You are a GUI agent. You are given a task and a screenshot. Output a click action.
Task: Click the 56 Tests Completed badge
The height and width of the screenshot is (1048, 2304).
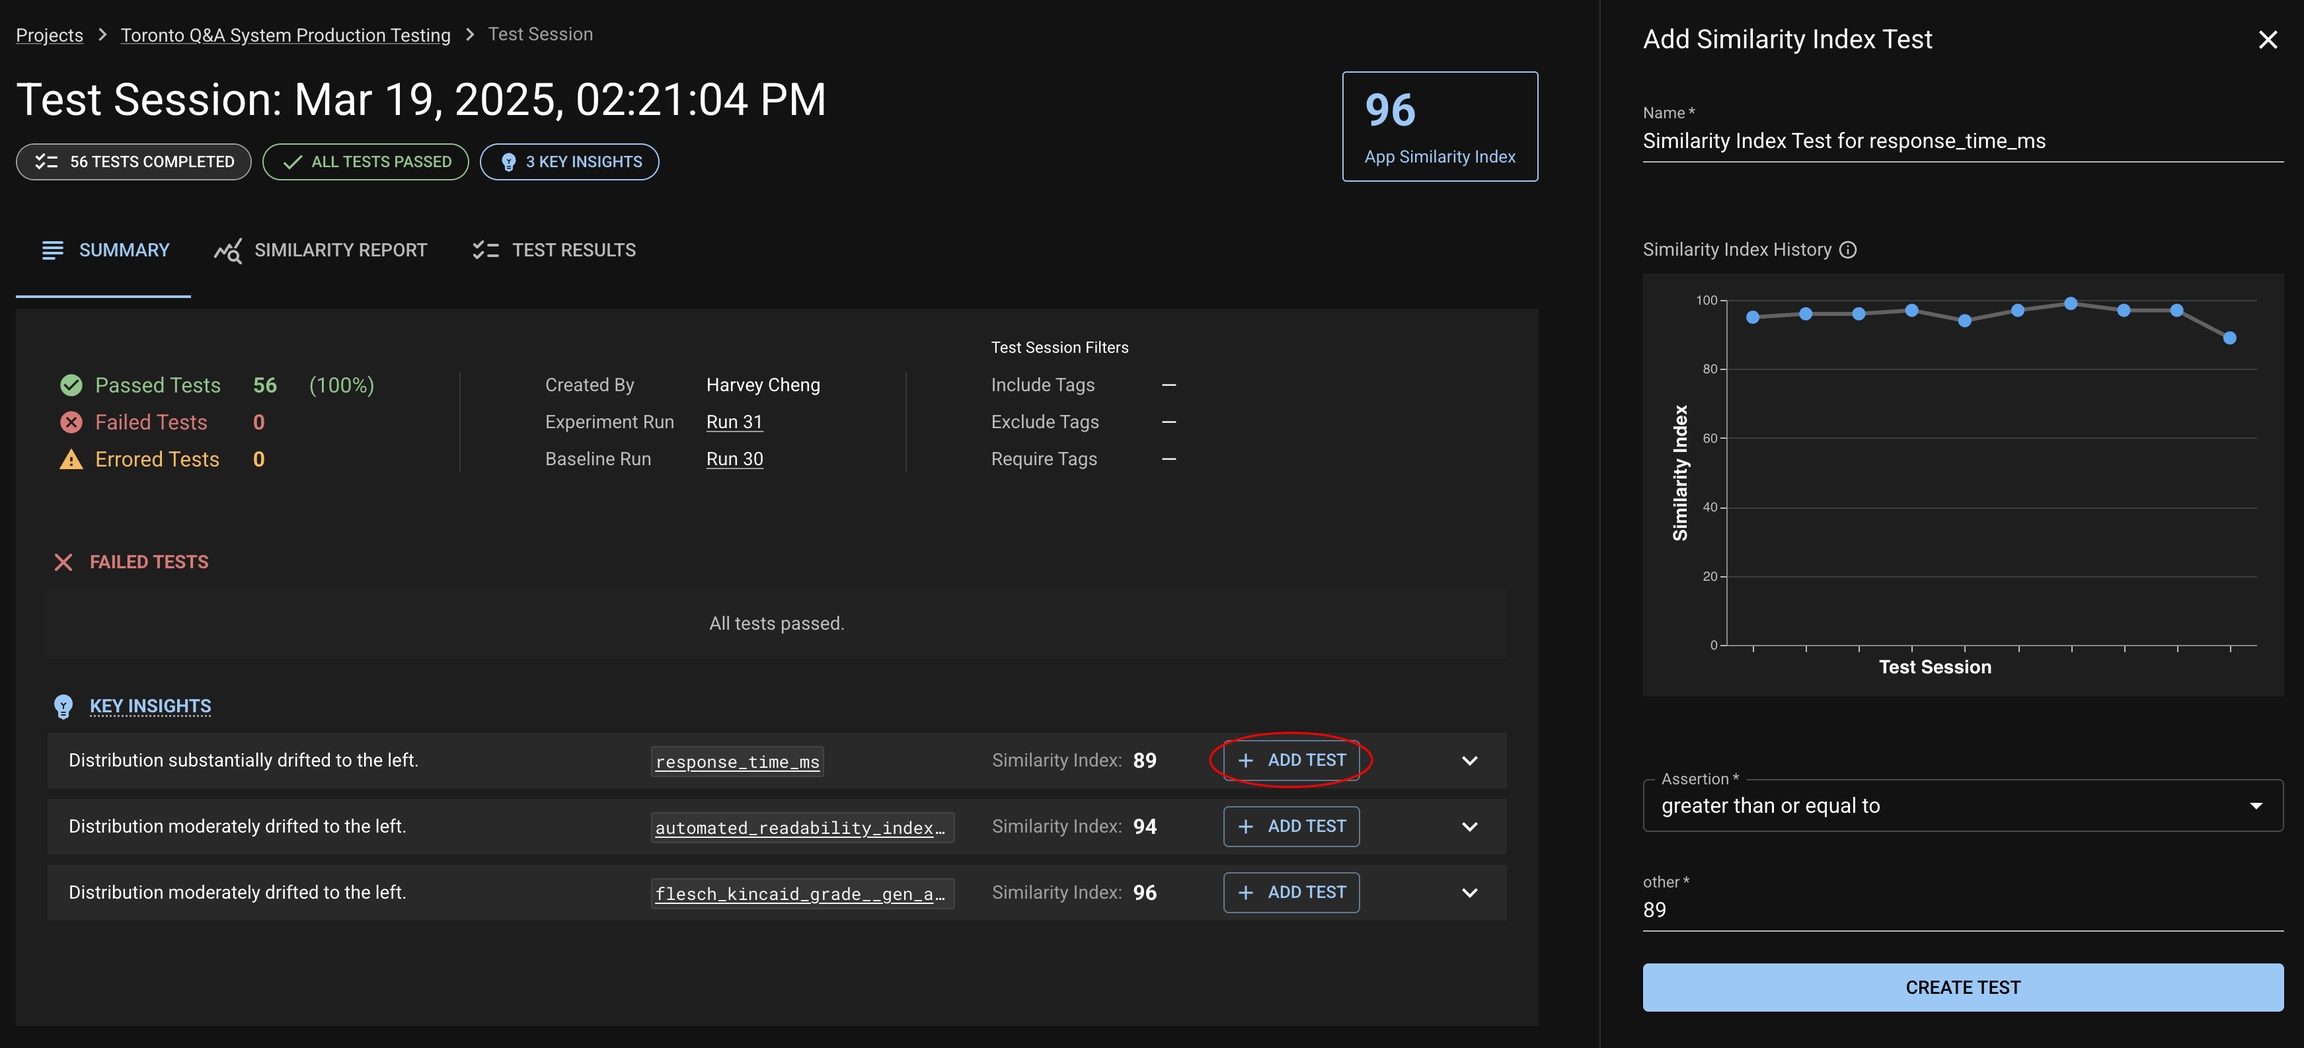coord(134,162)
